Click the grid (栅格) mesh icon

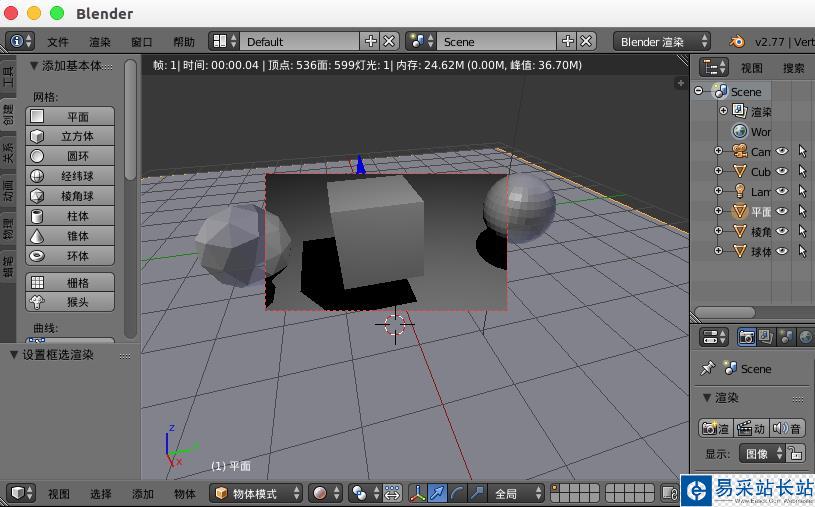[37, 282]
